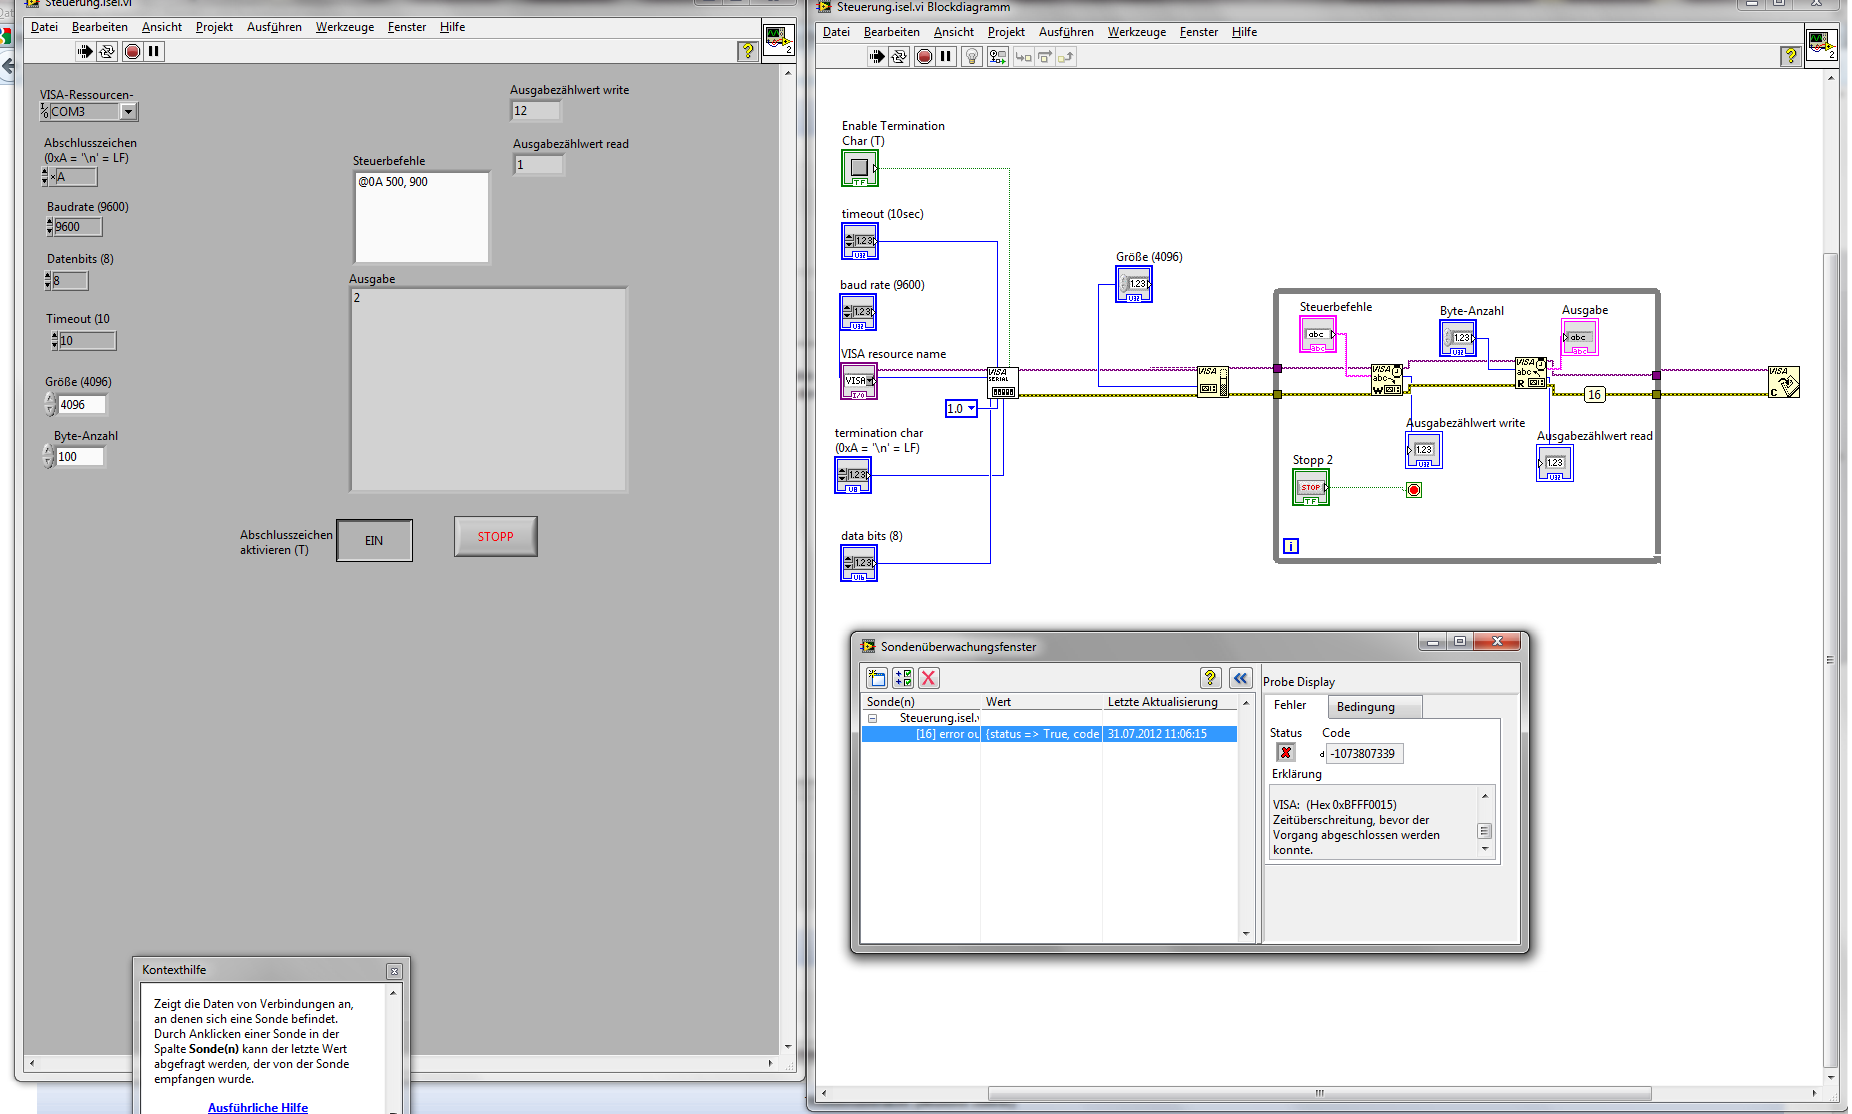Click new probe window icon

coord(877,678)
